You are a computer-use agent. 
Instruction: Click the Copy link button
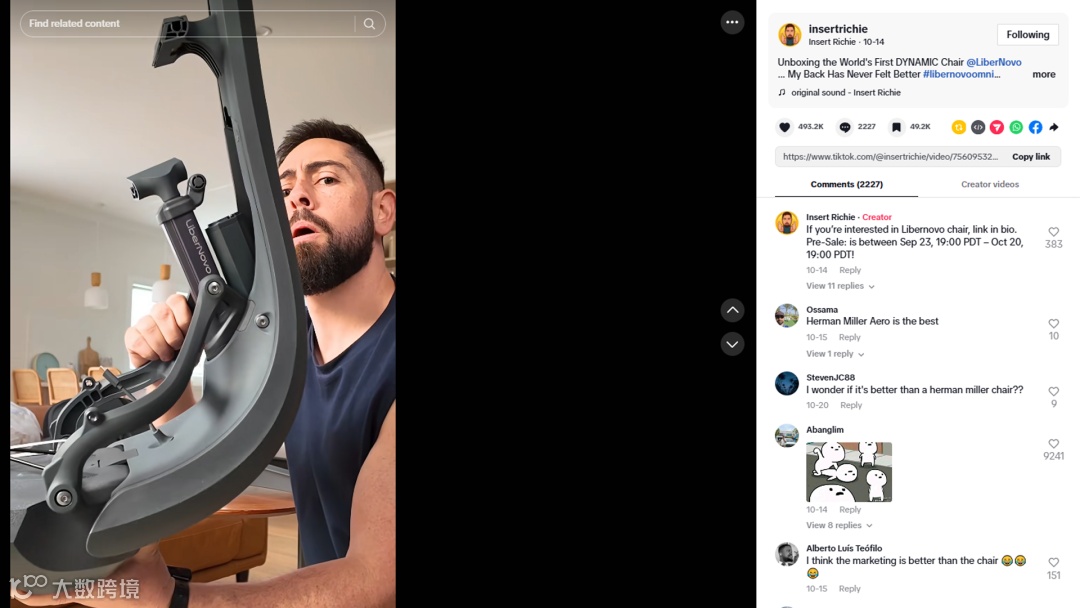tap(1030, 157)
